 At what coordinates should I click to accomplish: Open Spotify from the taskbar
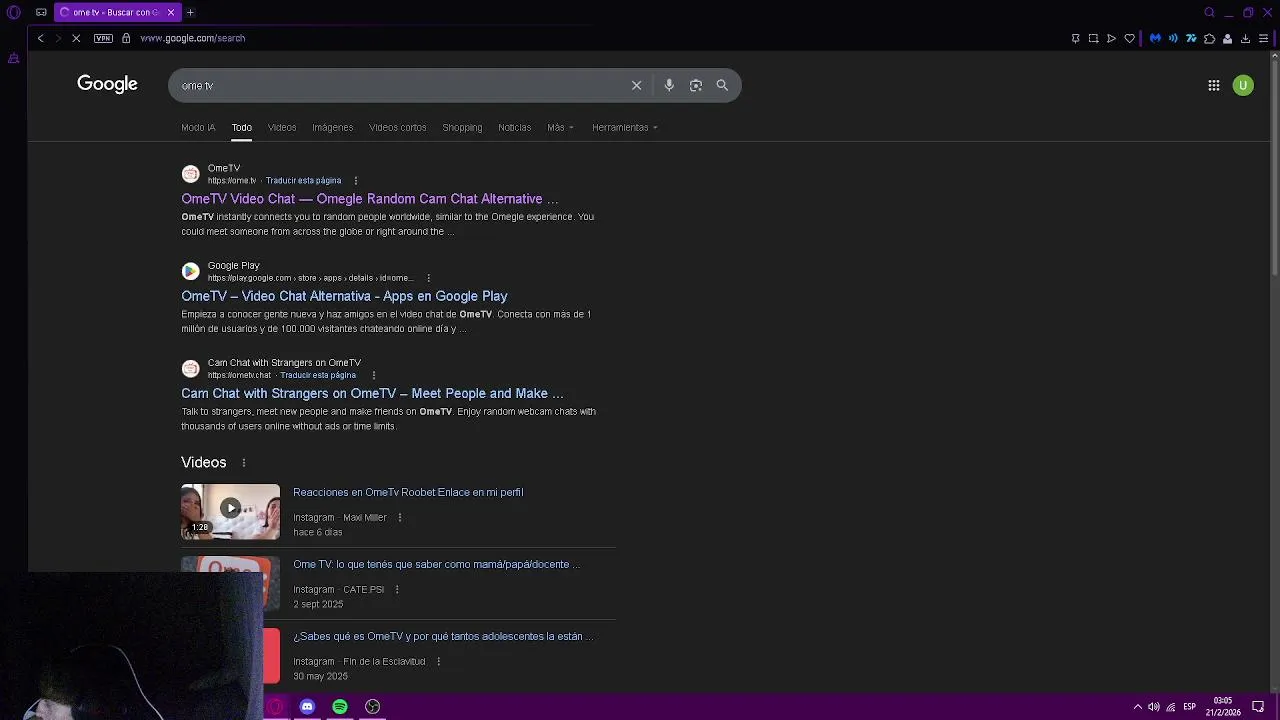(340, 706)
